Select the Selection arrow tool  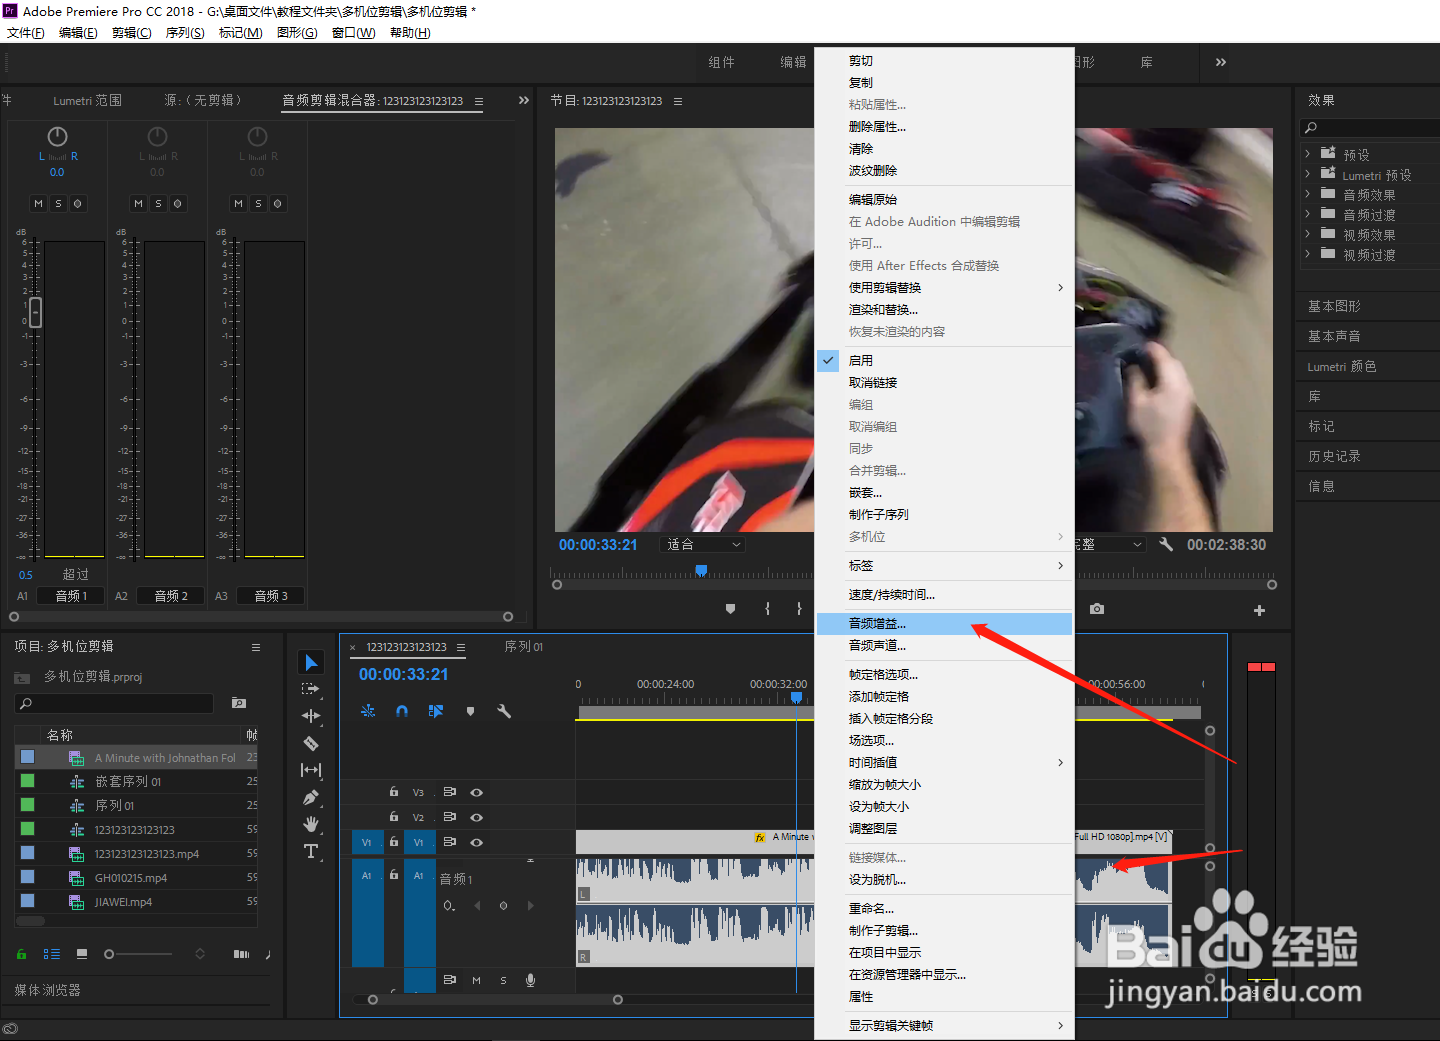311,663
